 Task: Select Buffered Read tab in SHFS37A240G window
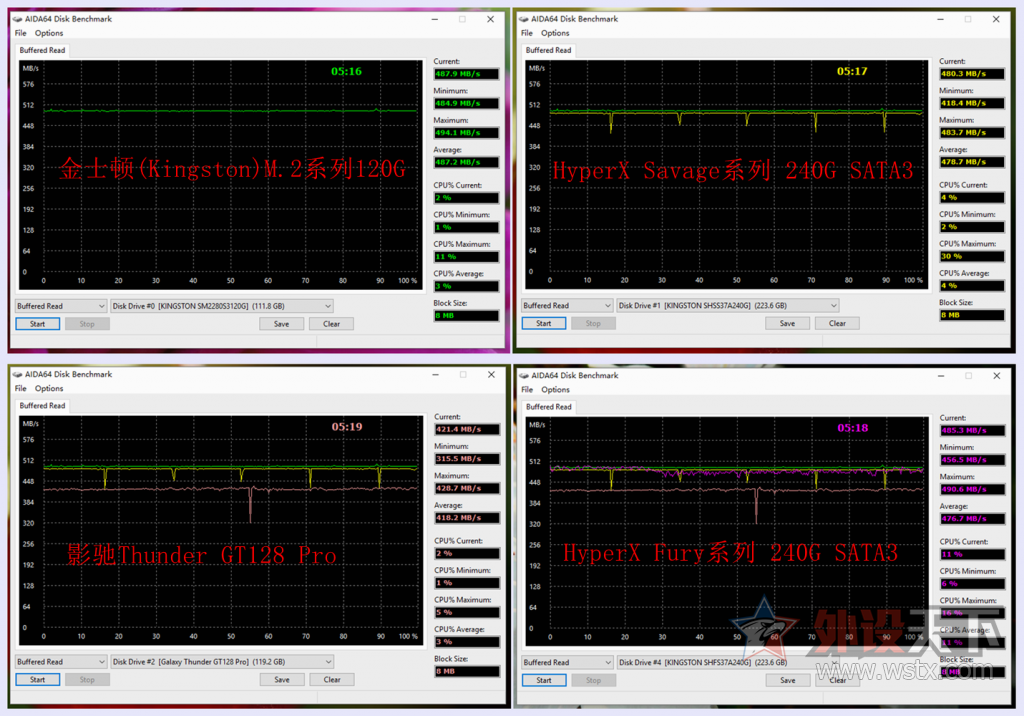point(549,407)
